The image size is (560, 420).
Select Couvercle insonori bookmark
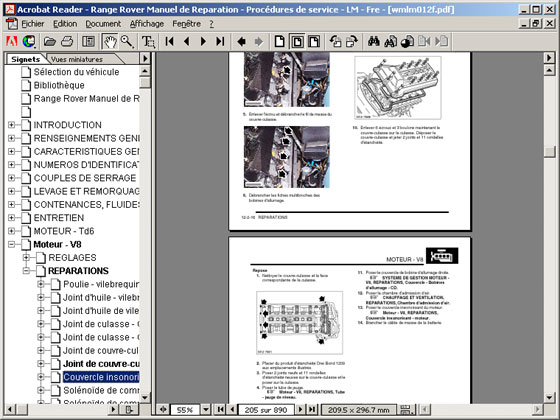tap(101, 377)
